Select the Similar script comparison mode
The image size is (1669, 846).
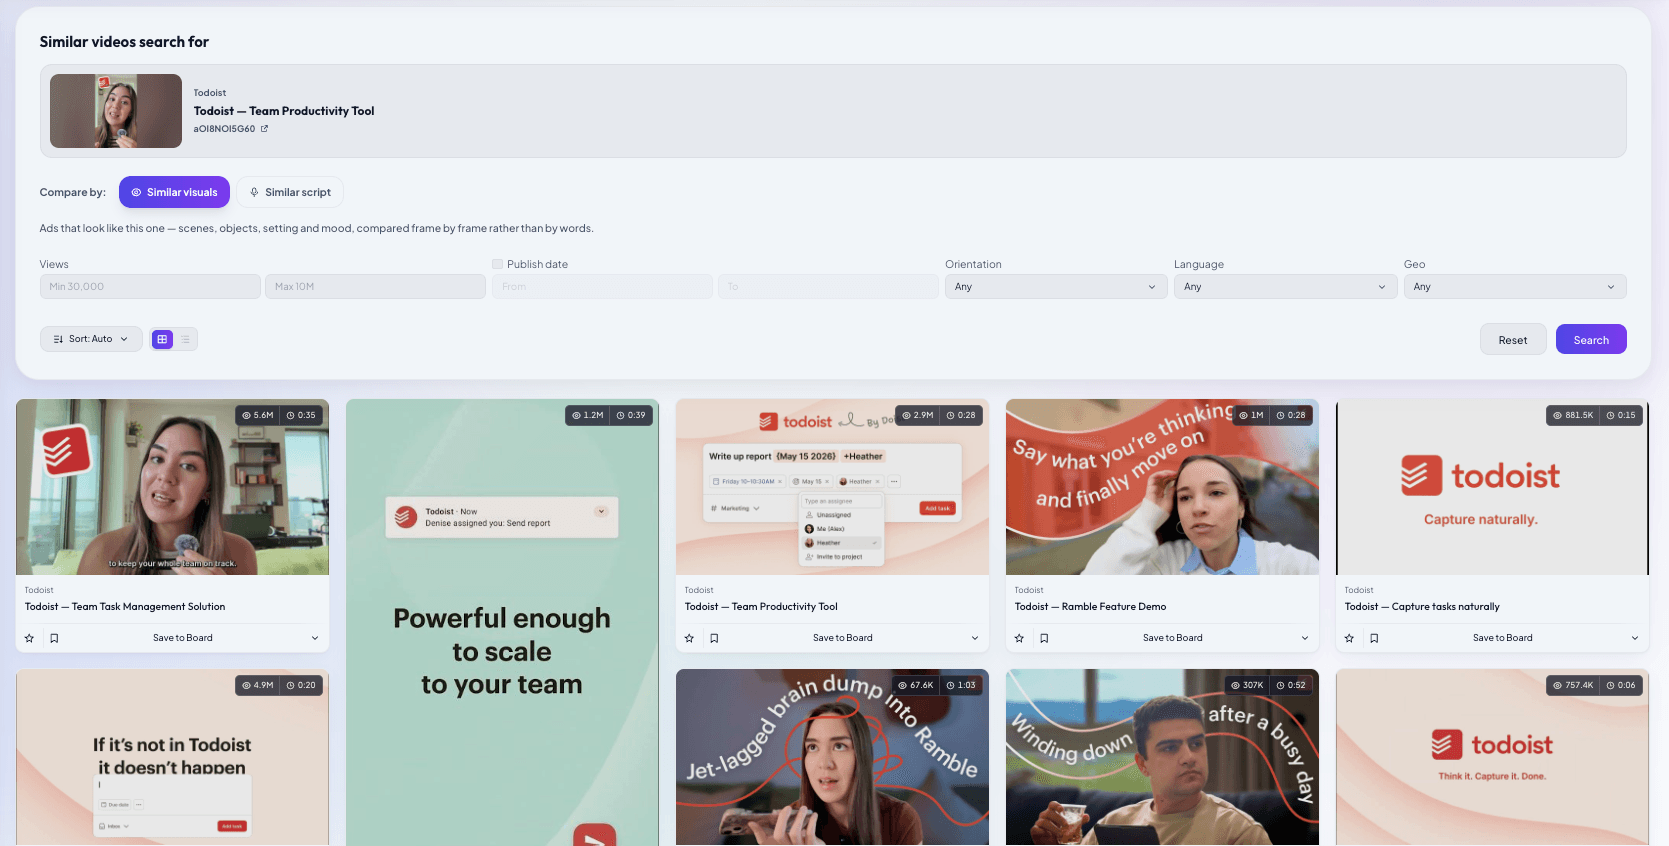pyautogui.click(x=290, y=192)
